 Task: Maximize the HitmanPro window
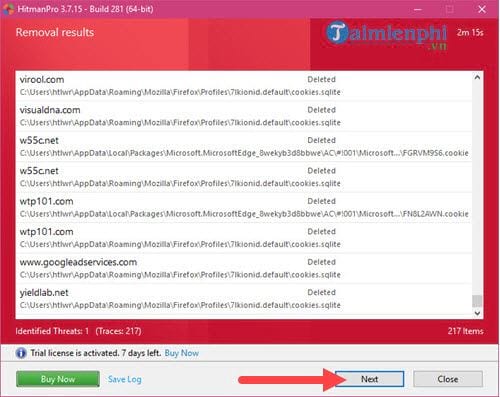[x=450, y=9]
